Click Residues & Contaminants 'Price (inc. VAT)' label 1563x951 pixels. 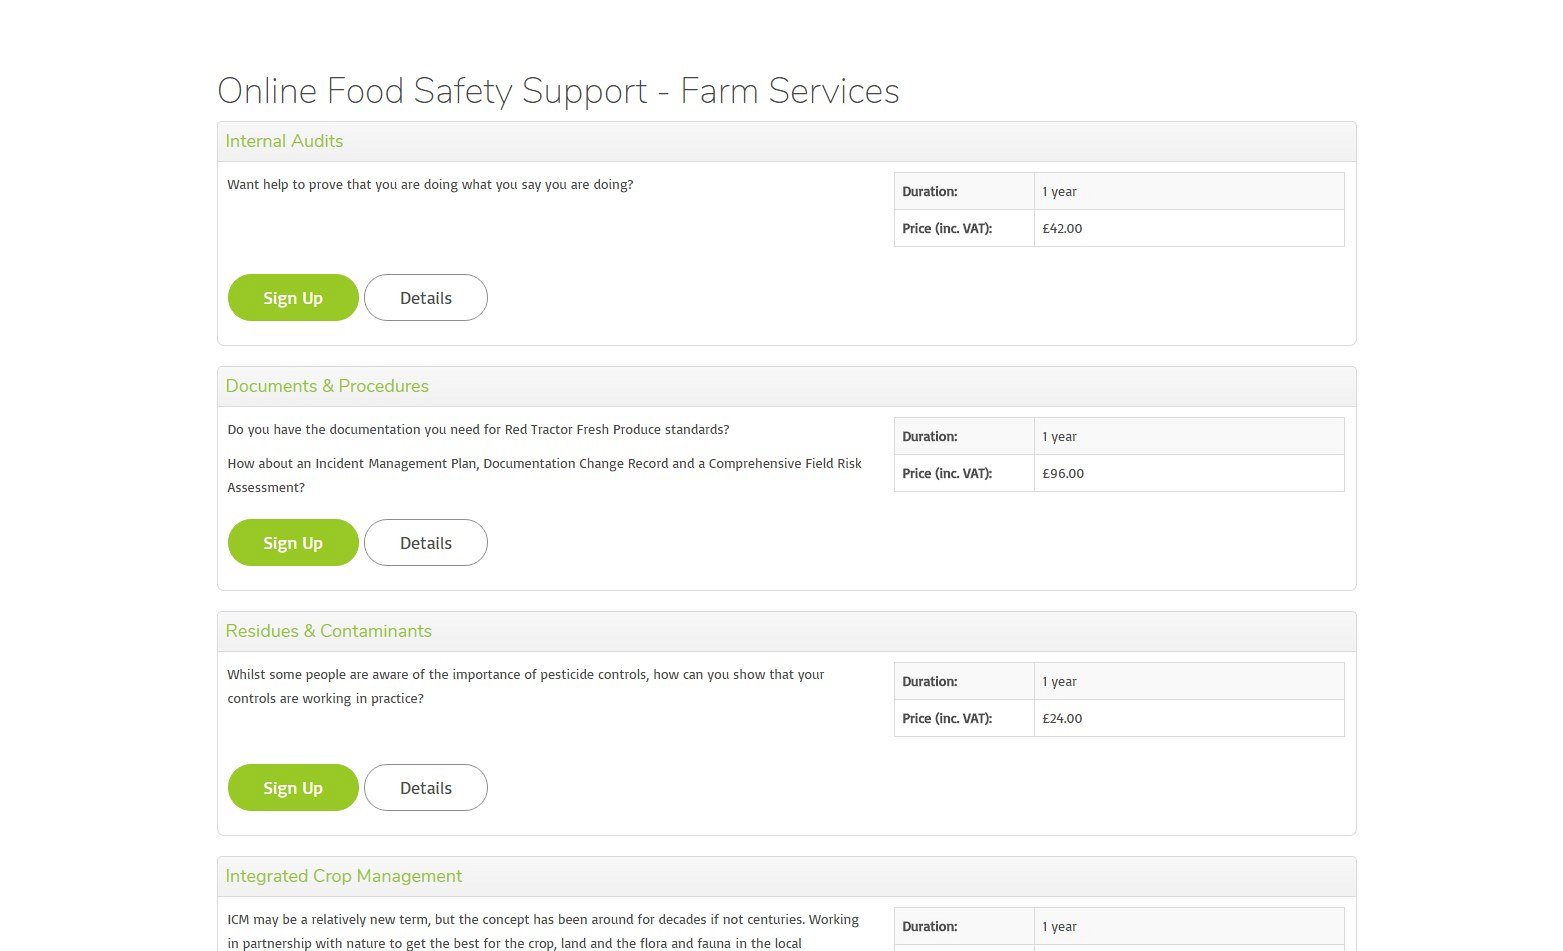(x=947, y=718)
